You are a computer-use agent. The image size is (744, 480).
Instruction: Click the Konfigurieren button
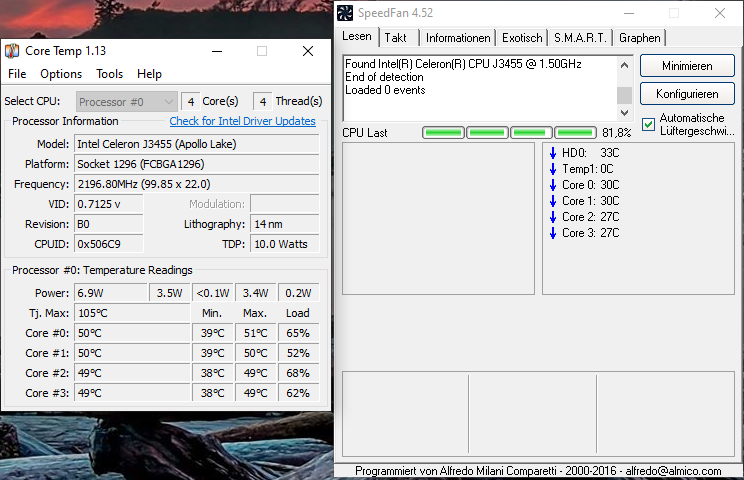pyautogui.click(x=687, y=94)
